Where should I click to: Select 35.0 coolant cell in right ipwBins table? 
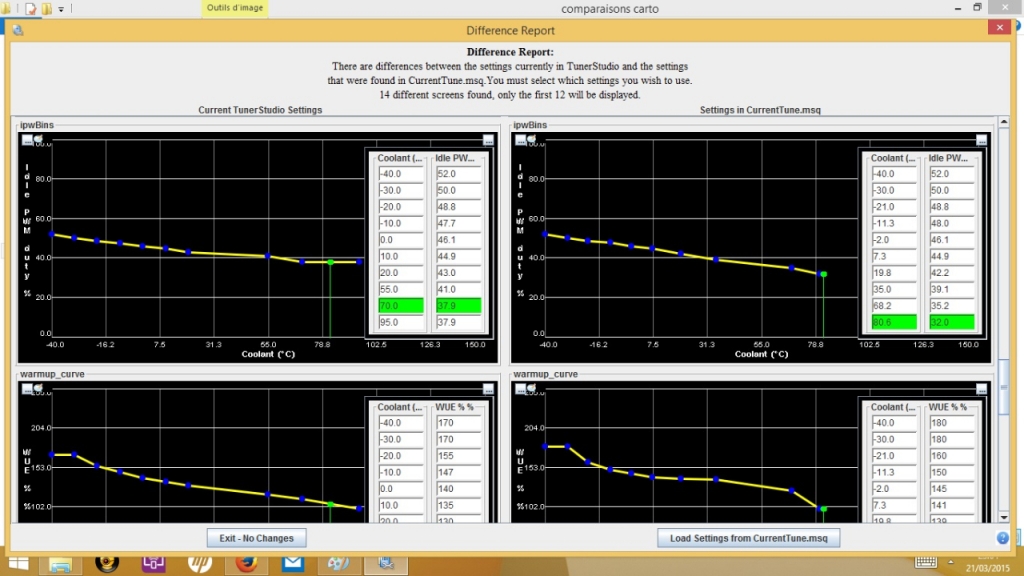[894, 289]
